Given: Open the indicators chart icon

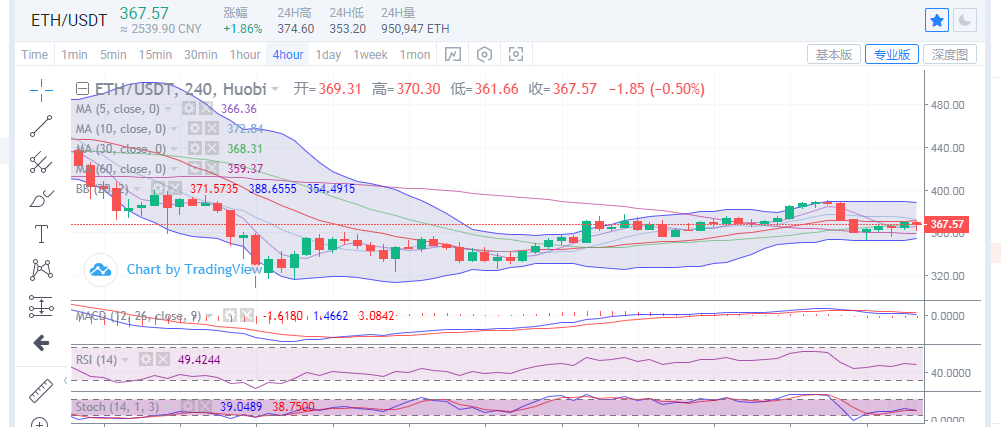Looking at the screenshot, I should point(453,54).
